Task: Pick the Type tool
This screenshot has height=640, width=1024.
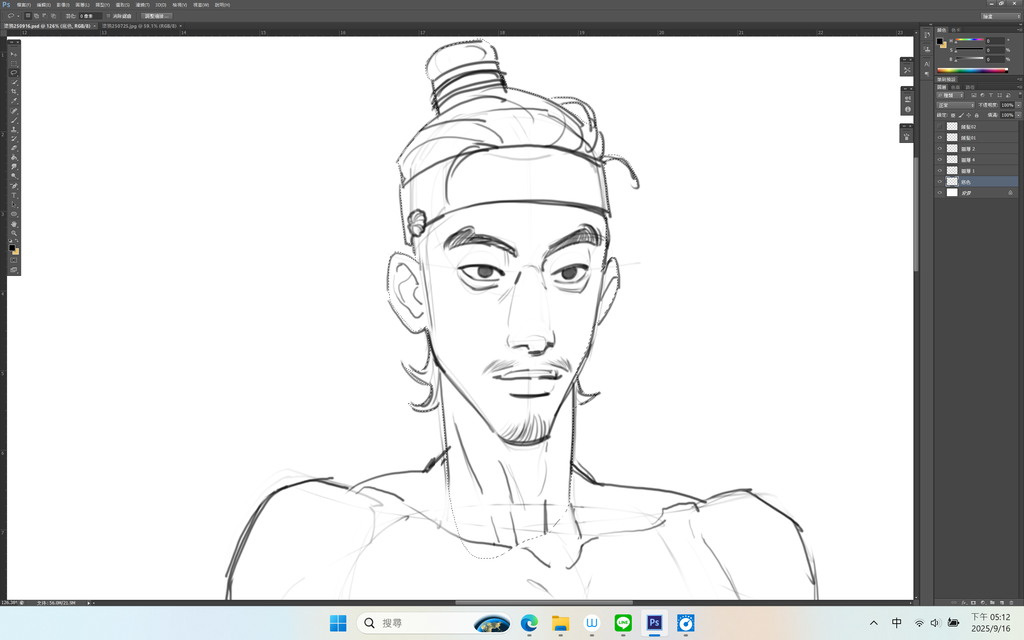Action: coord(14,185)
